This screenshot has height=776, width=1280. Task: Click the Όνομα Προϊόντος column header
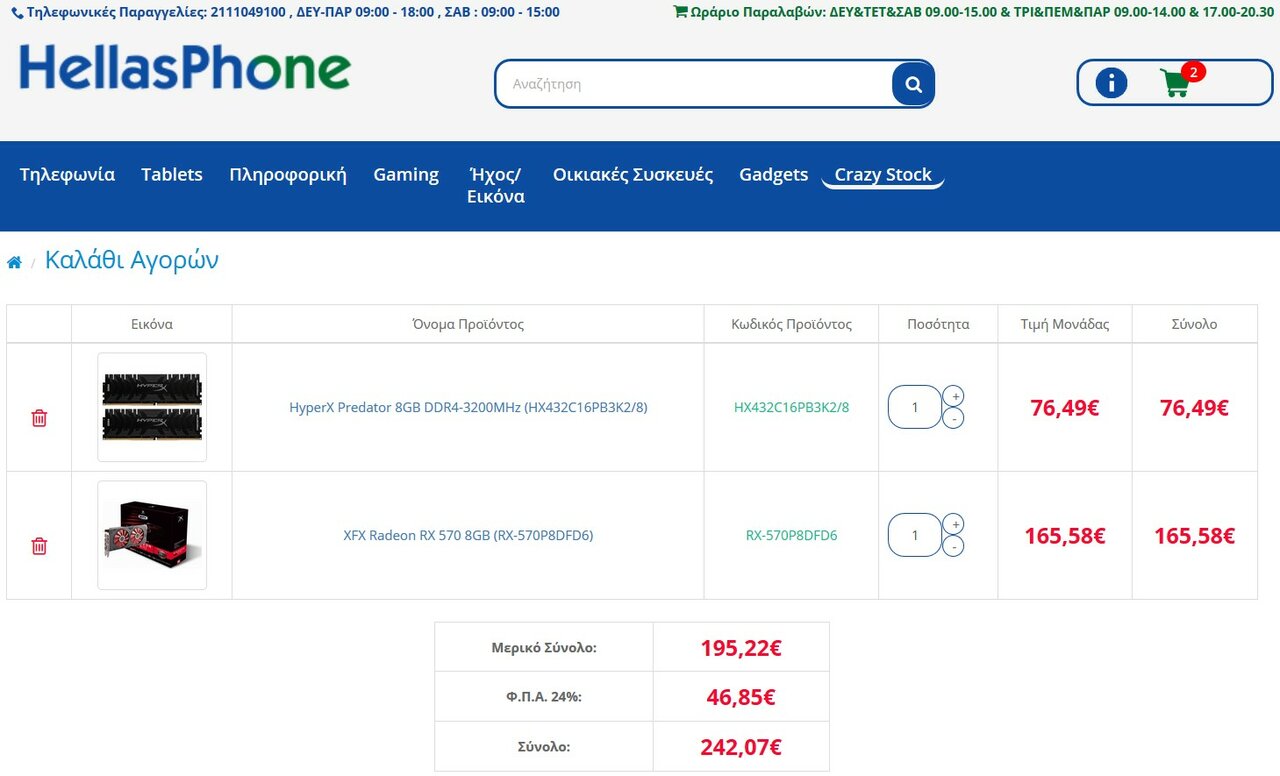pos(468,324)
